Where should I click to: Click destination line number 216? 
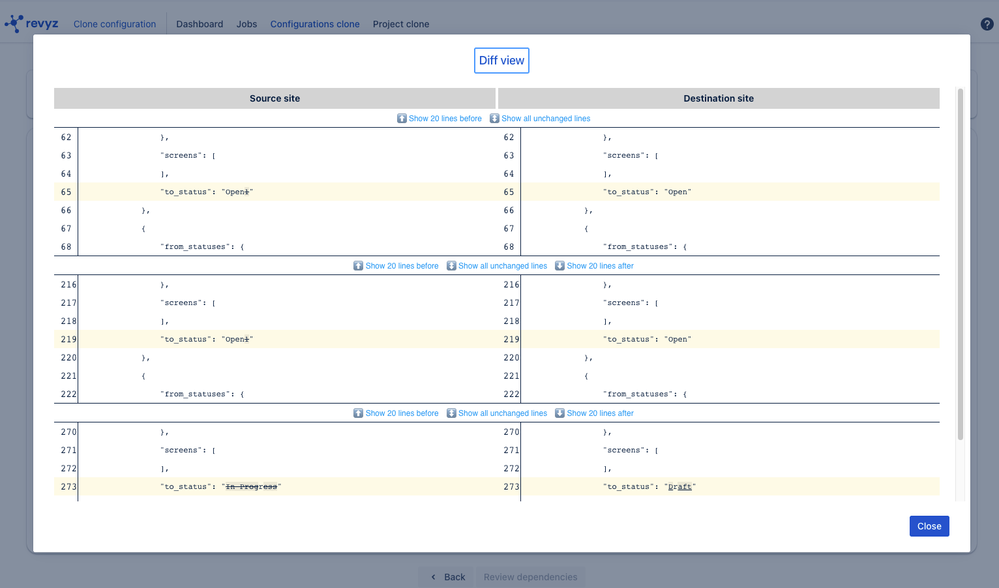coord(512,284)
